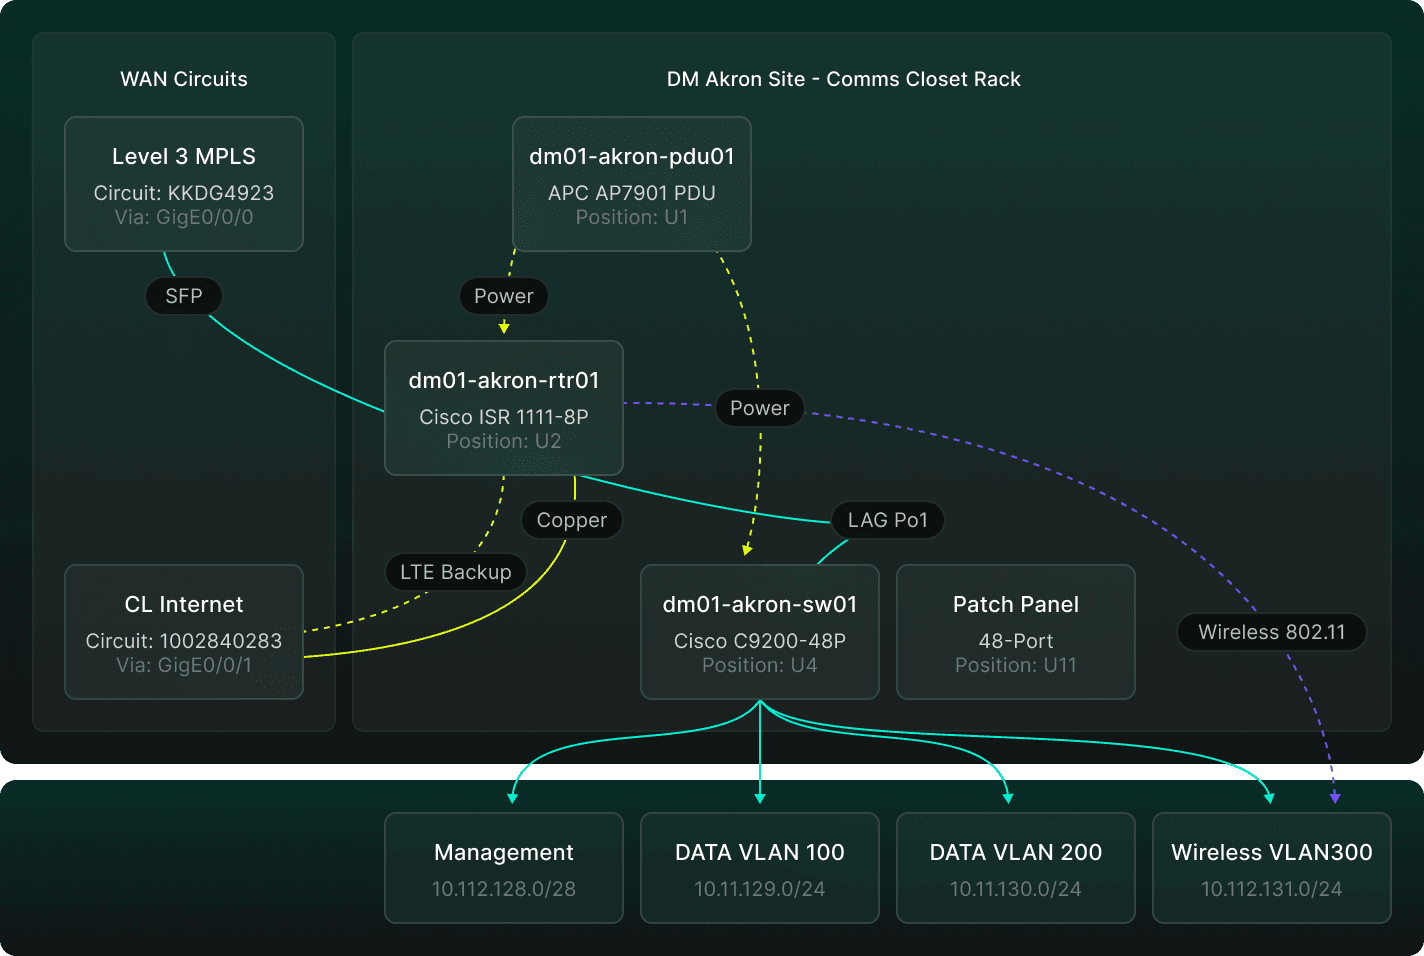
Task: Expand the WAN Circuits panel
Action: (184, 78)
